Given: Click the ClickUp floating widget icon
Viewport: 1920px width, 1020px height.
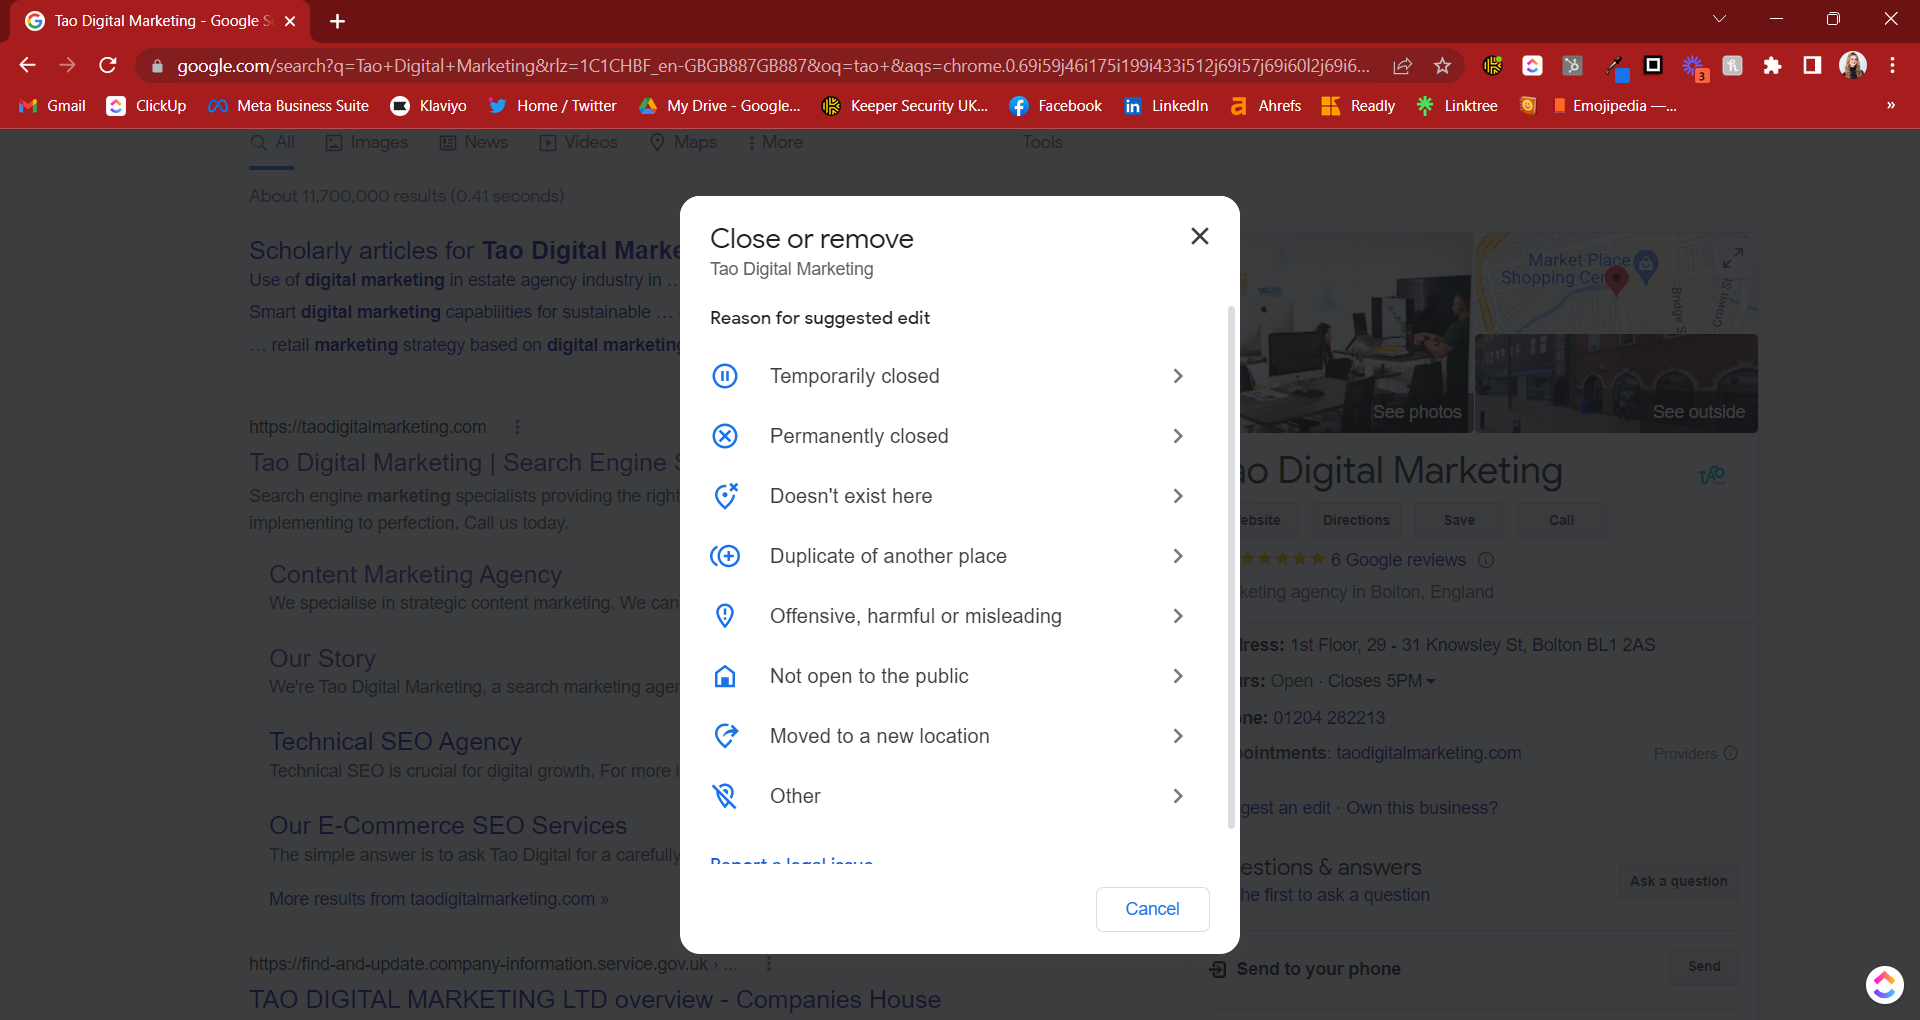Looking at the screenshot, I should (x=1884, y=985).
